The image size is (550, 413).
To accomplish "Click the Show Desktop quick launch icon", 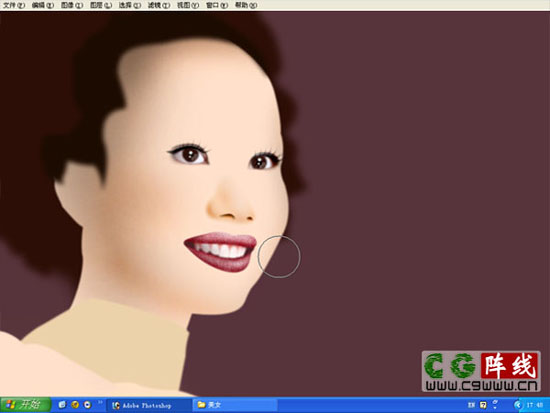I will coord(62,405).
